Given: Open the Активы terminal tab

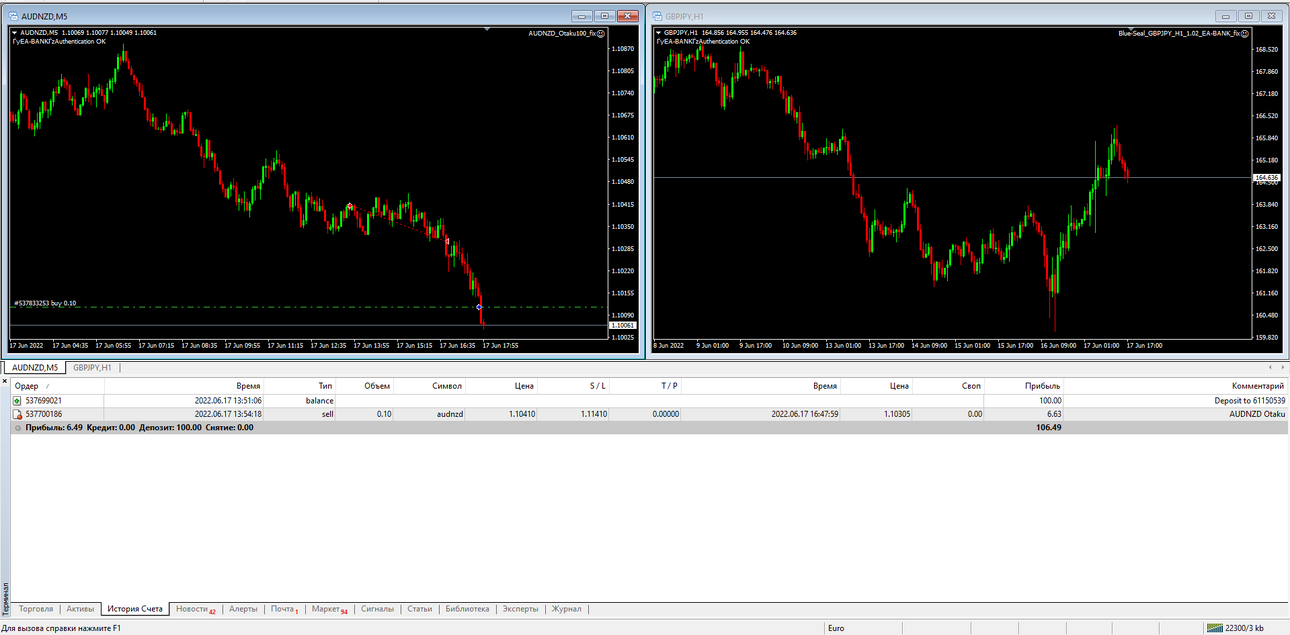Looking at the screenshot, I should click(81, 608).
